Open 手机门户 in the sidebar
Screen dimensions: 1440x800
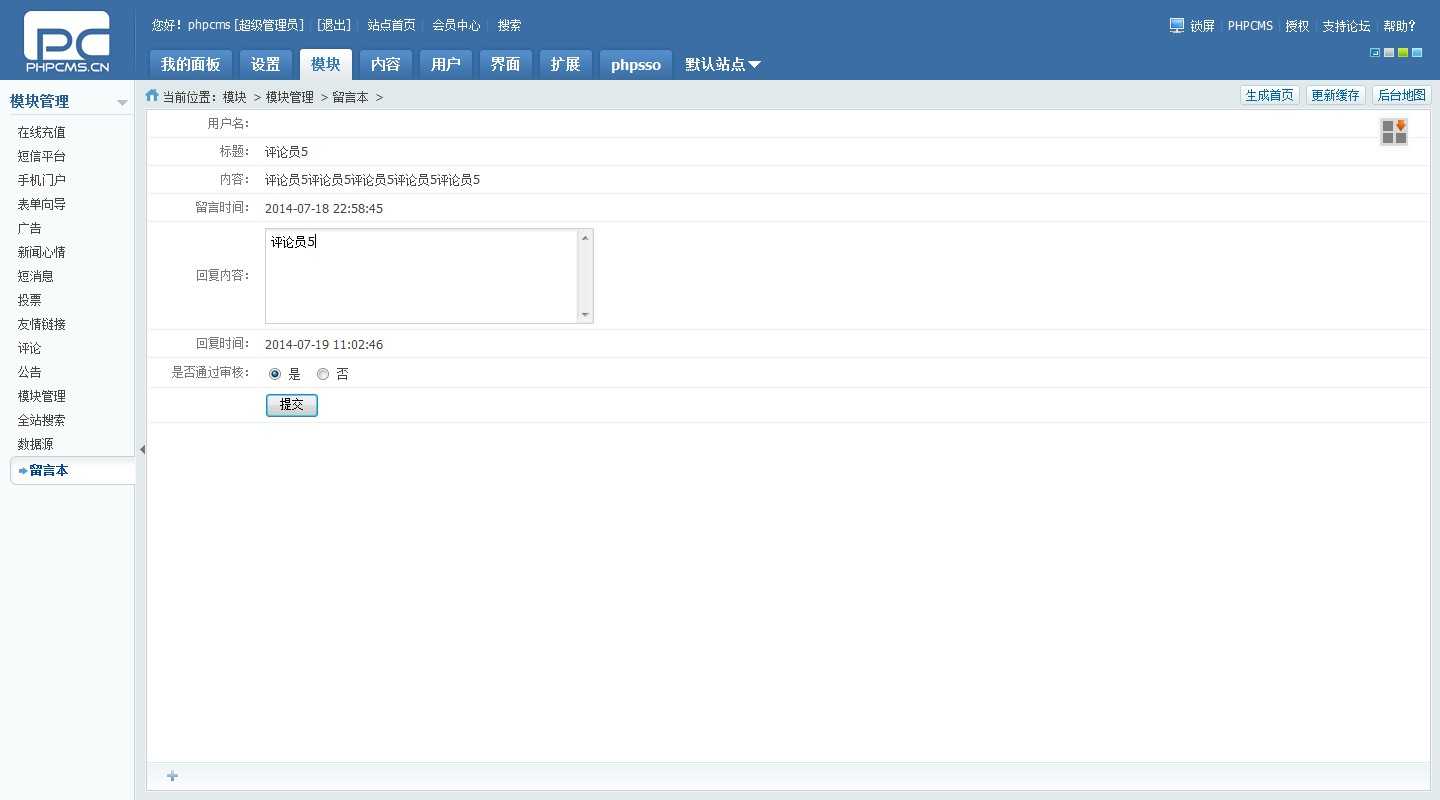point(42,180)
